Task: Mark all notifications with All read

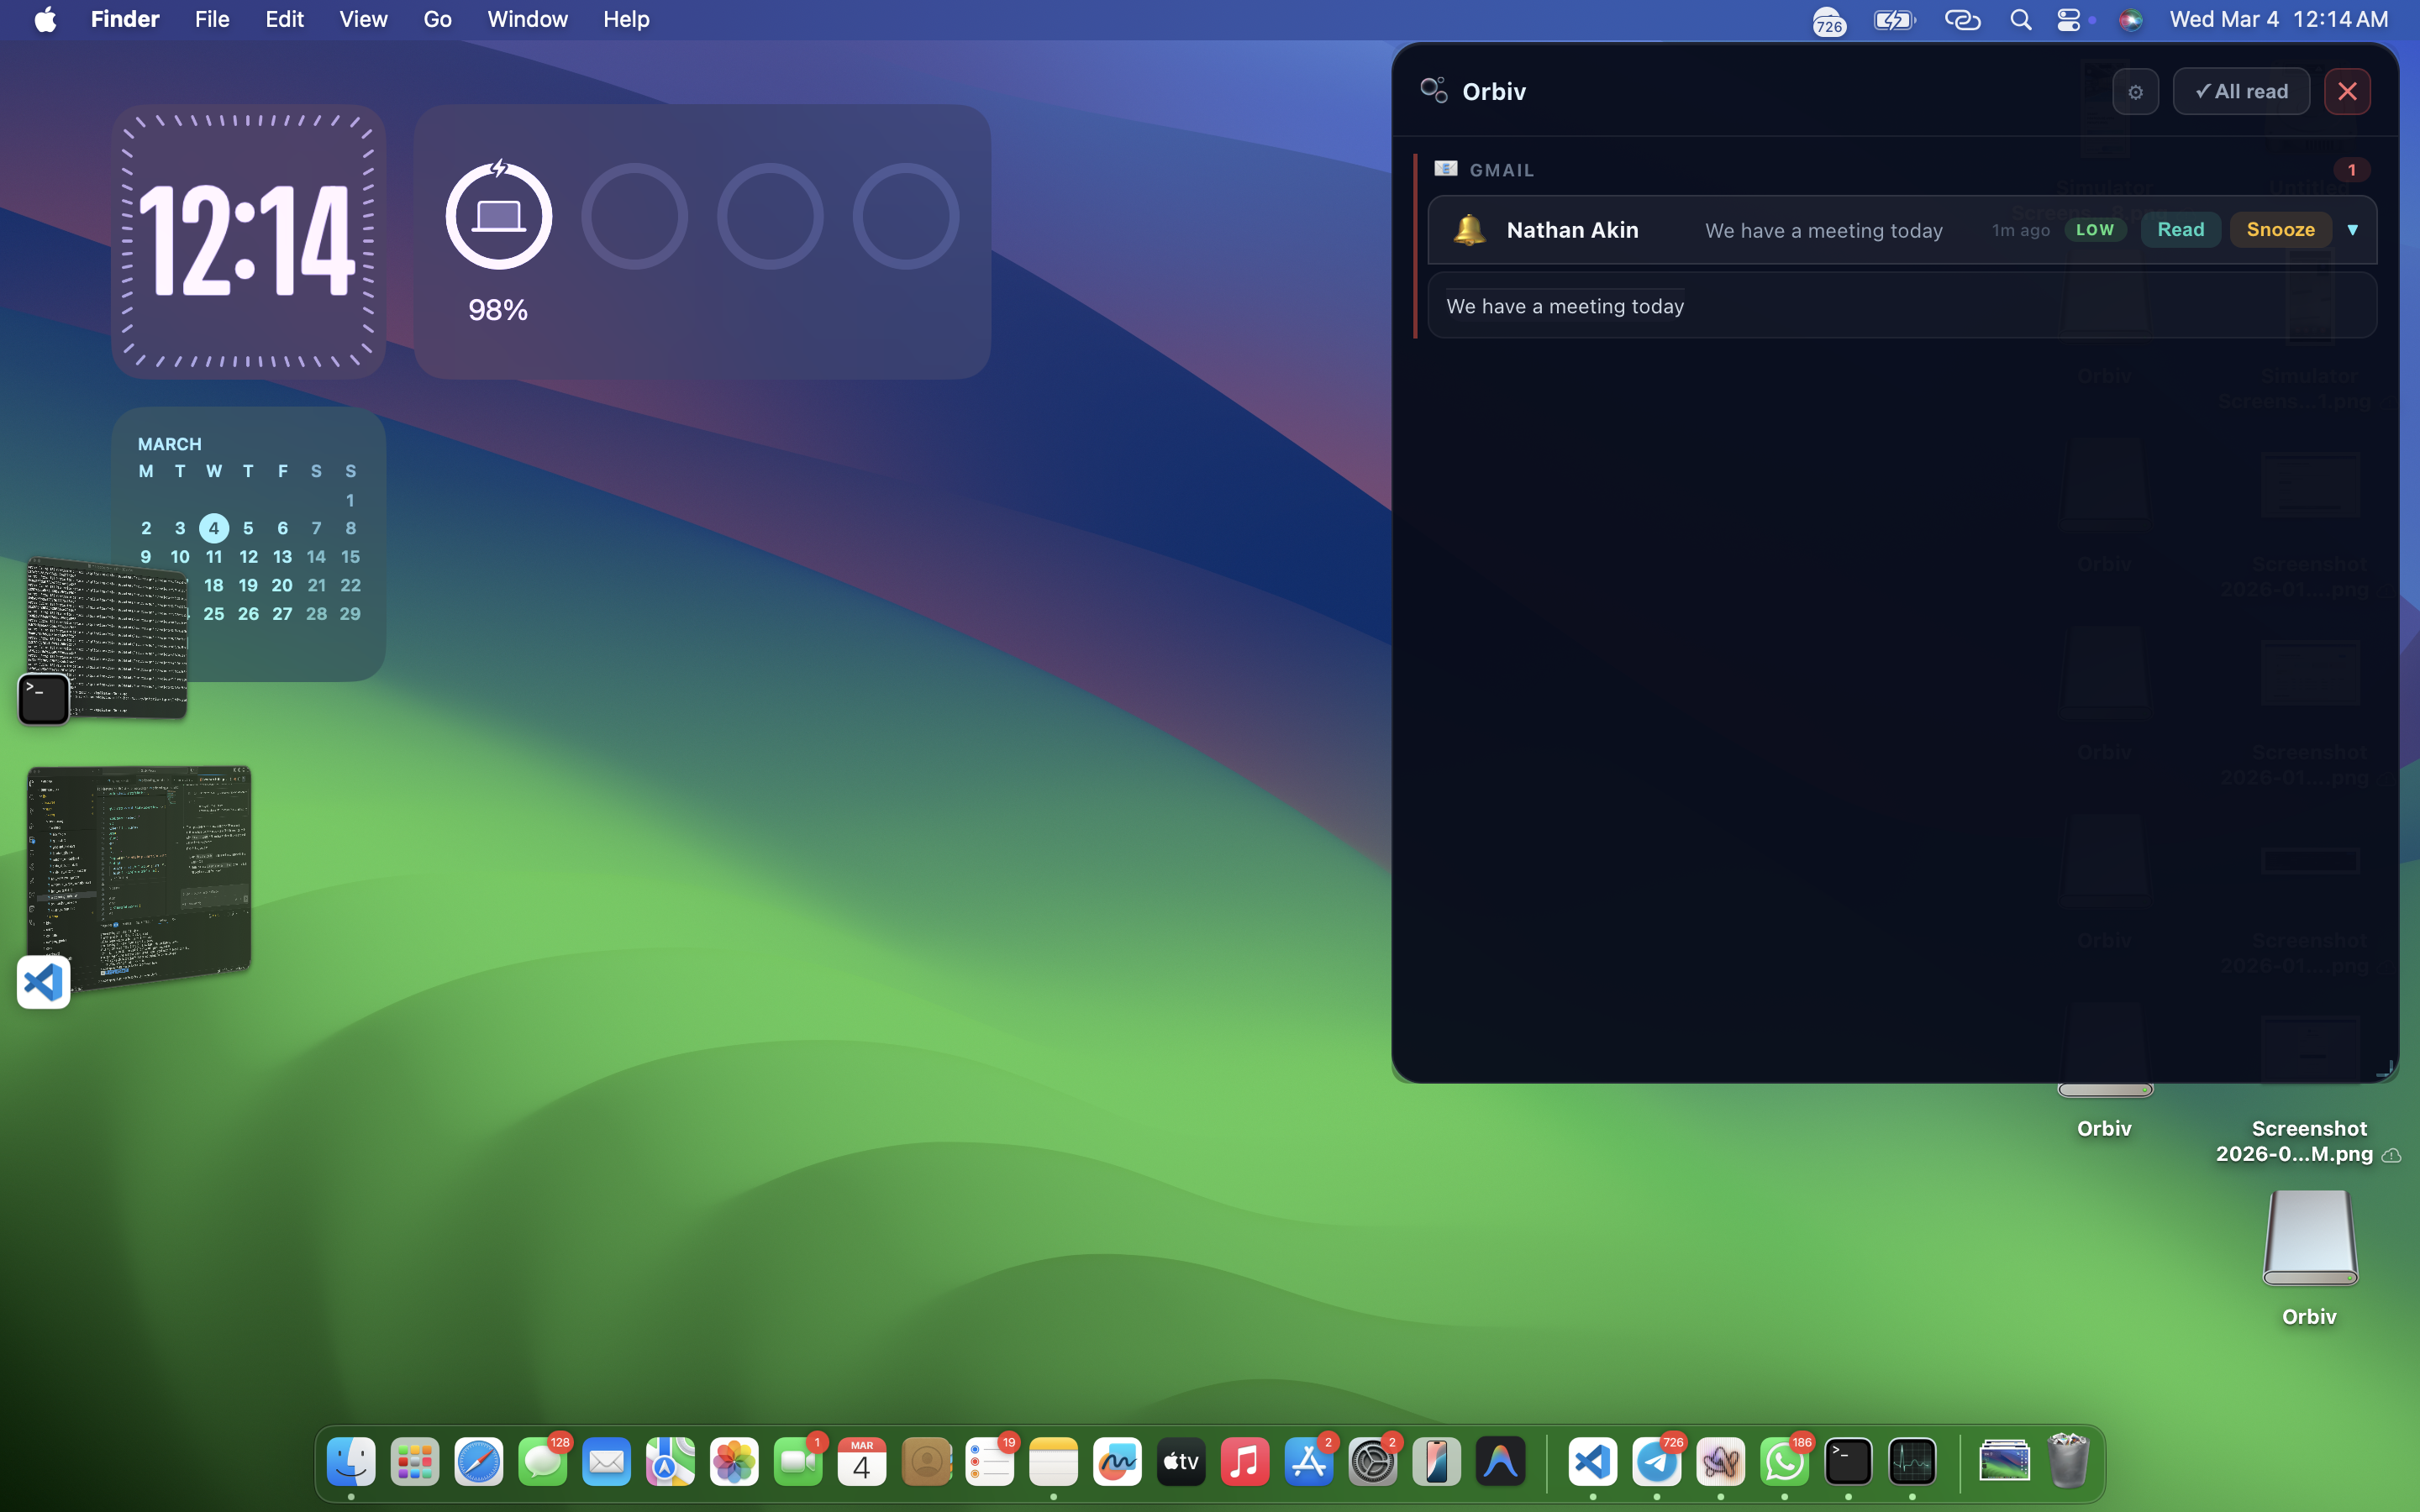Action: [x=2240, y=92]
